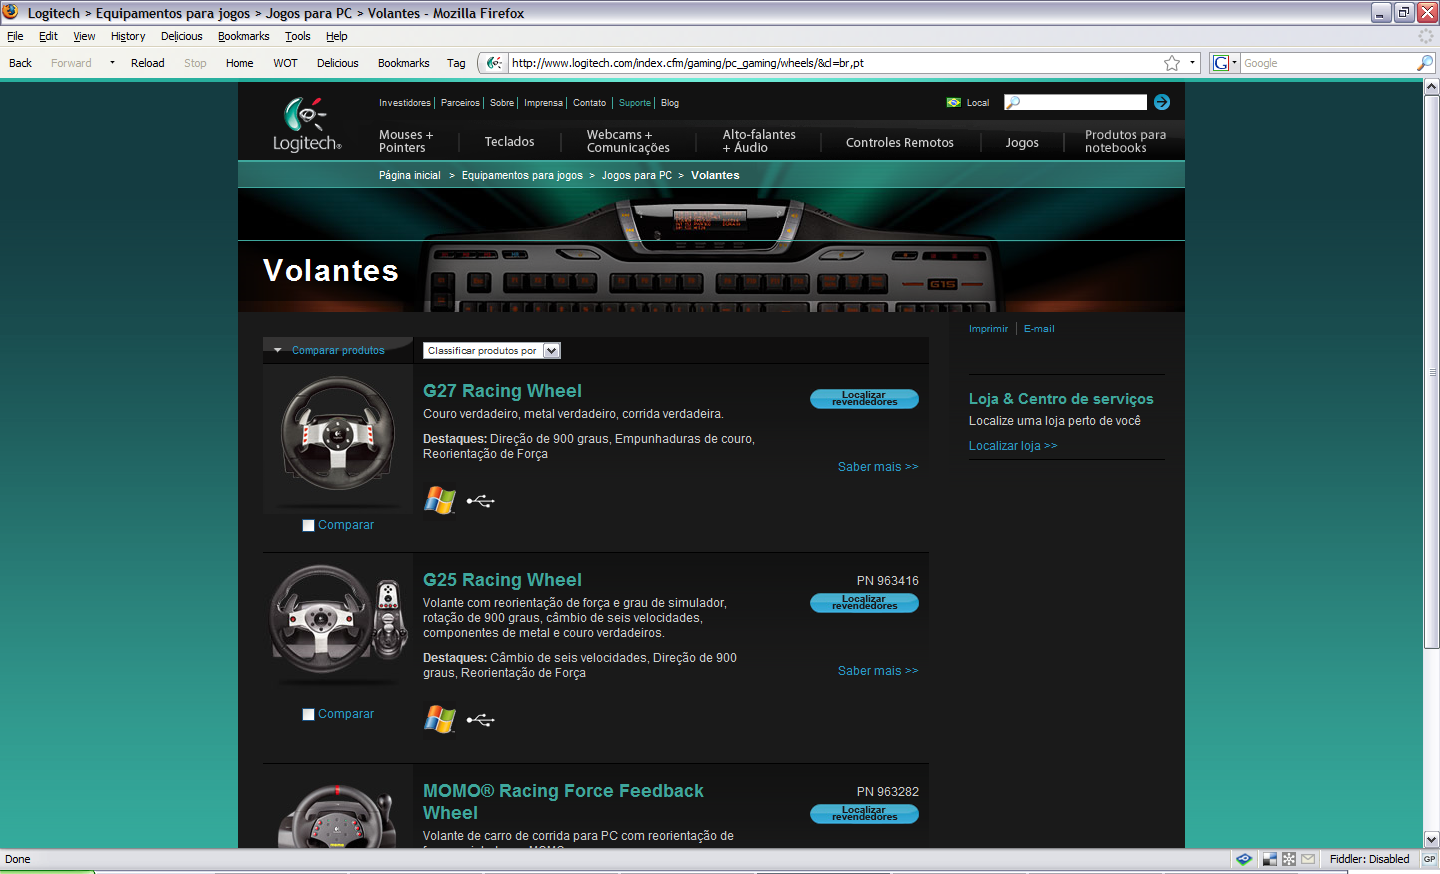The width and height of the screenshot is (1440, 874).
Task: Follow the Localizar loja link
Action: (1012, 446)
